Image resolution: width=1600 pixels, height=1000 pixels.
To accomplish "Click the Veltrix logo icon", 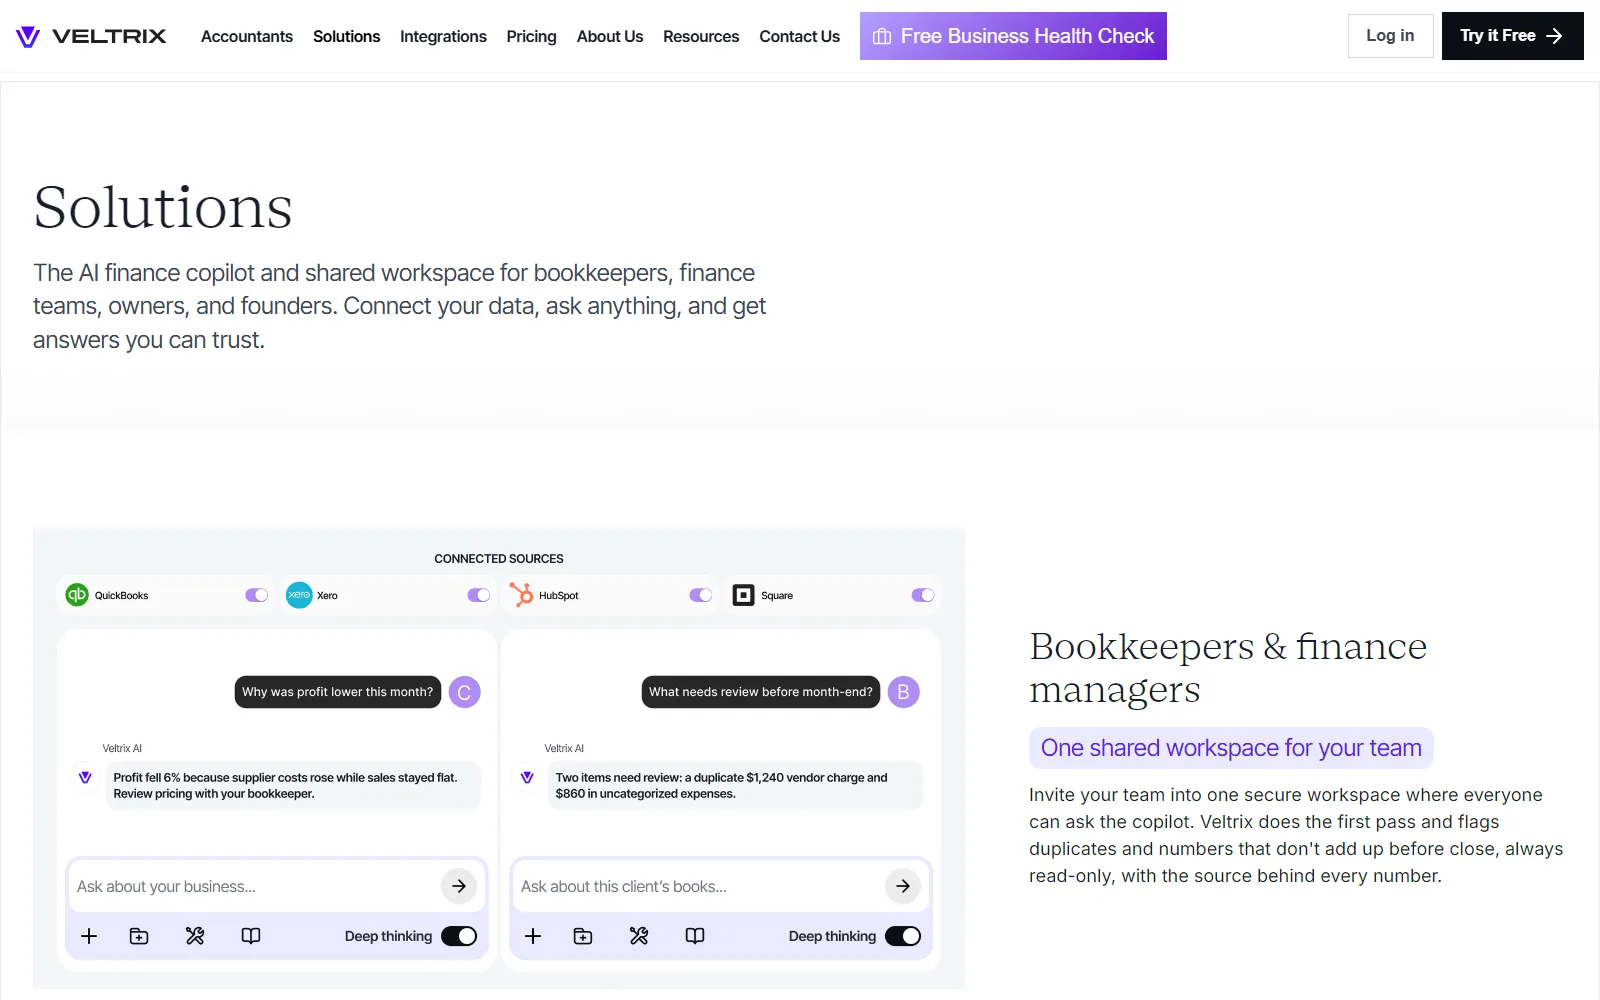I will tap(28, 37).
